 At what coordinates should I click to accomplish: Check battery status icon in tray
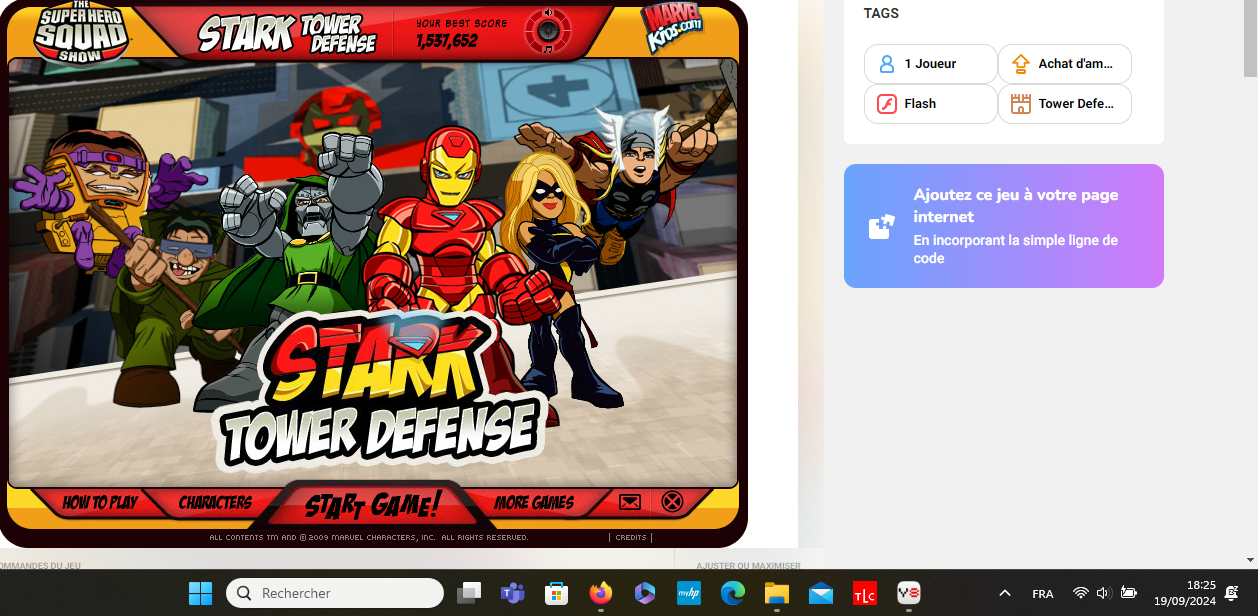(x=1129, y=593)
